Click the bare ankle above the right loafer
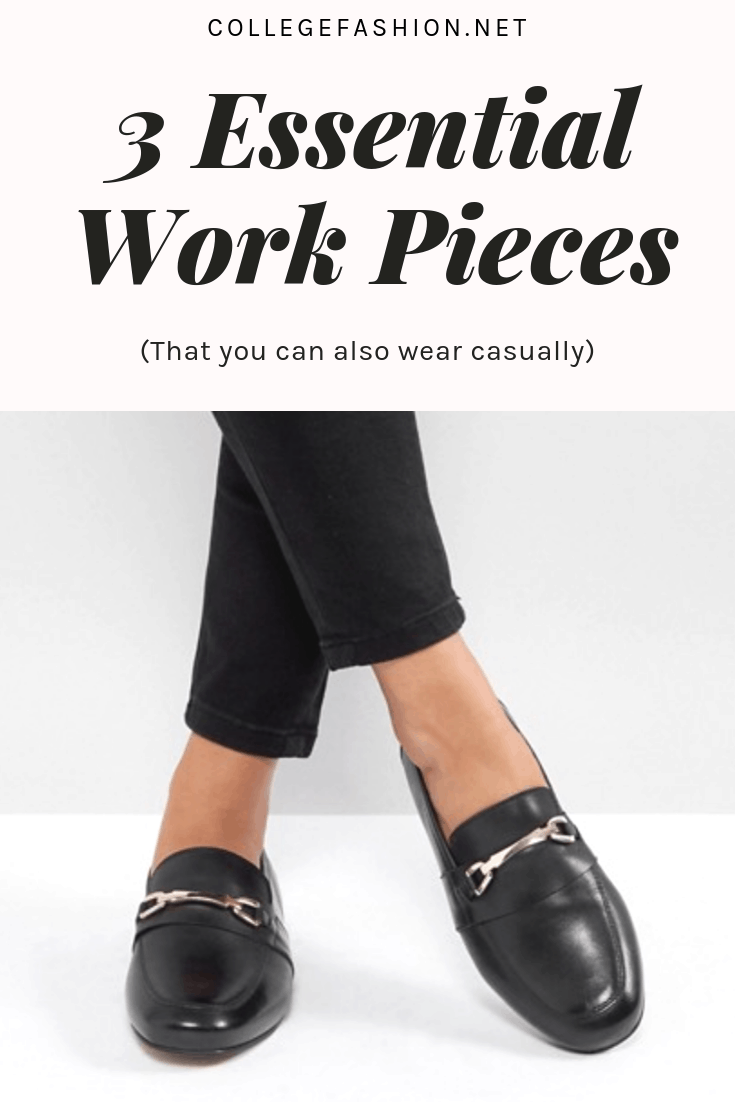The height and width of the screenshot is (1102, 735). 429,710
